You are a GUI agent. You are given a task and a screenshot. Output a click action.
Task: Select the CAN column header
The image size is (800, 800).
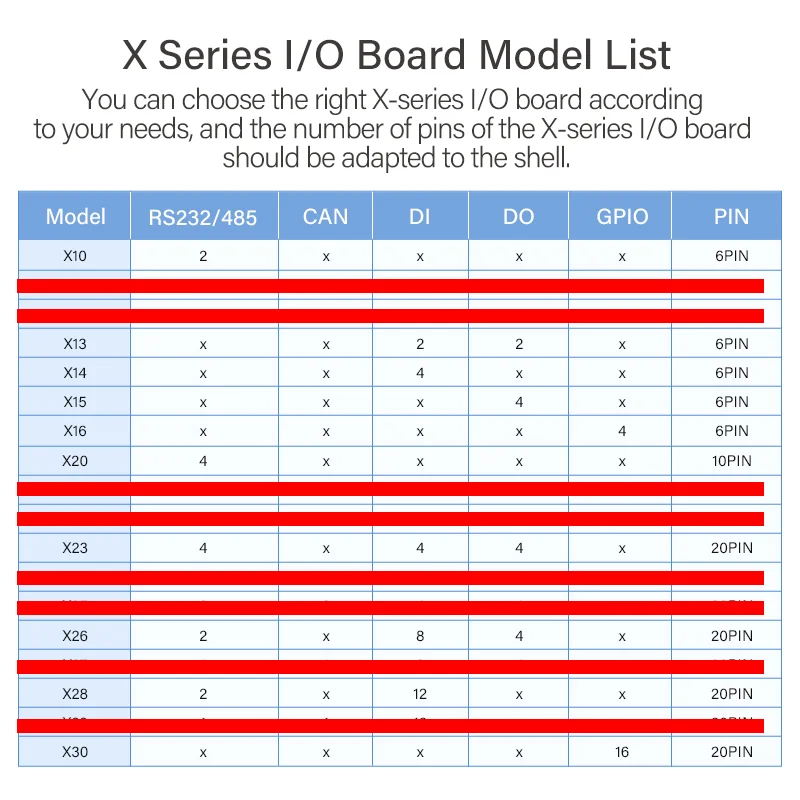point(325,216)
